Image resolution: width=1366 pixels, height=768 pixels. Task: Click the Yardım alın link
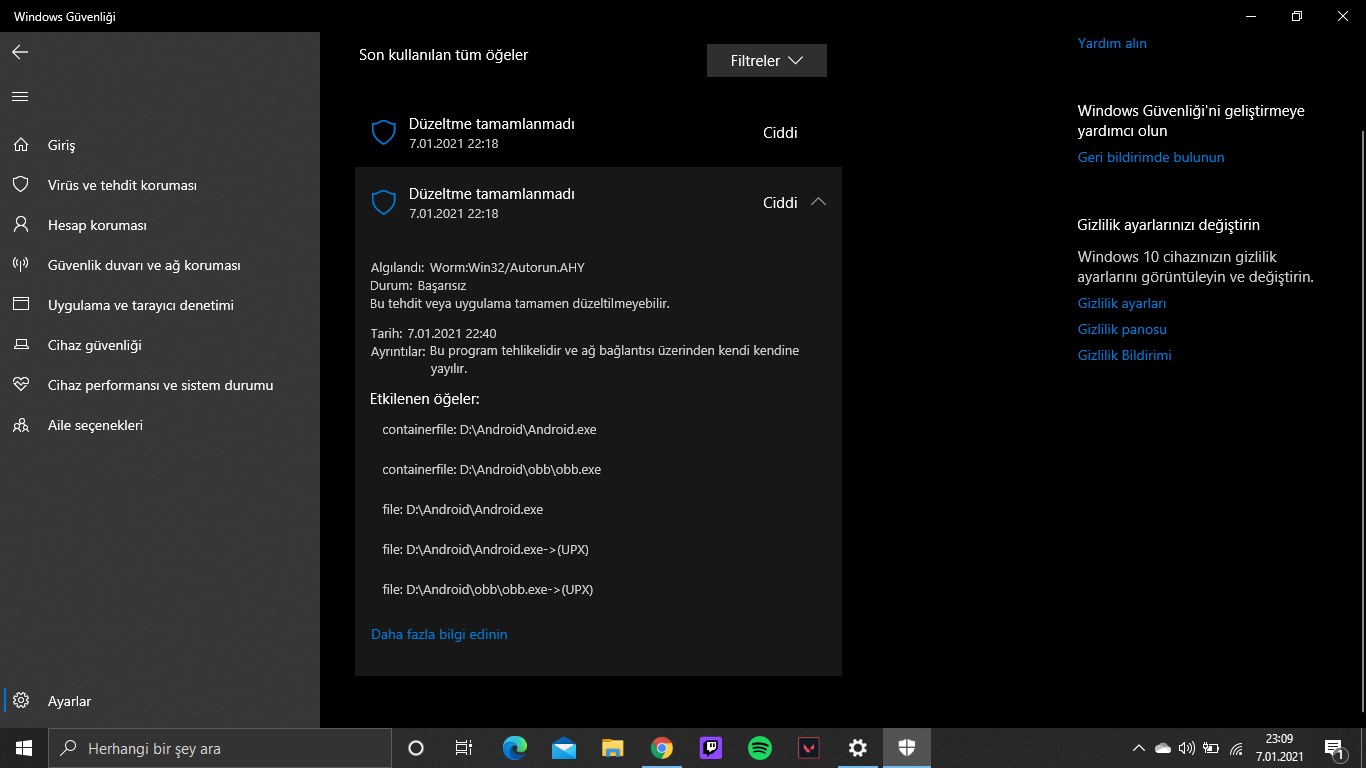(1112, 43)
